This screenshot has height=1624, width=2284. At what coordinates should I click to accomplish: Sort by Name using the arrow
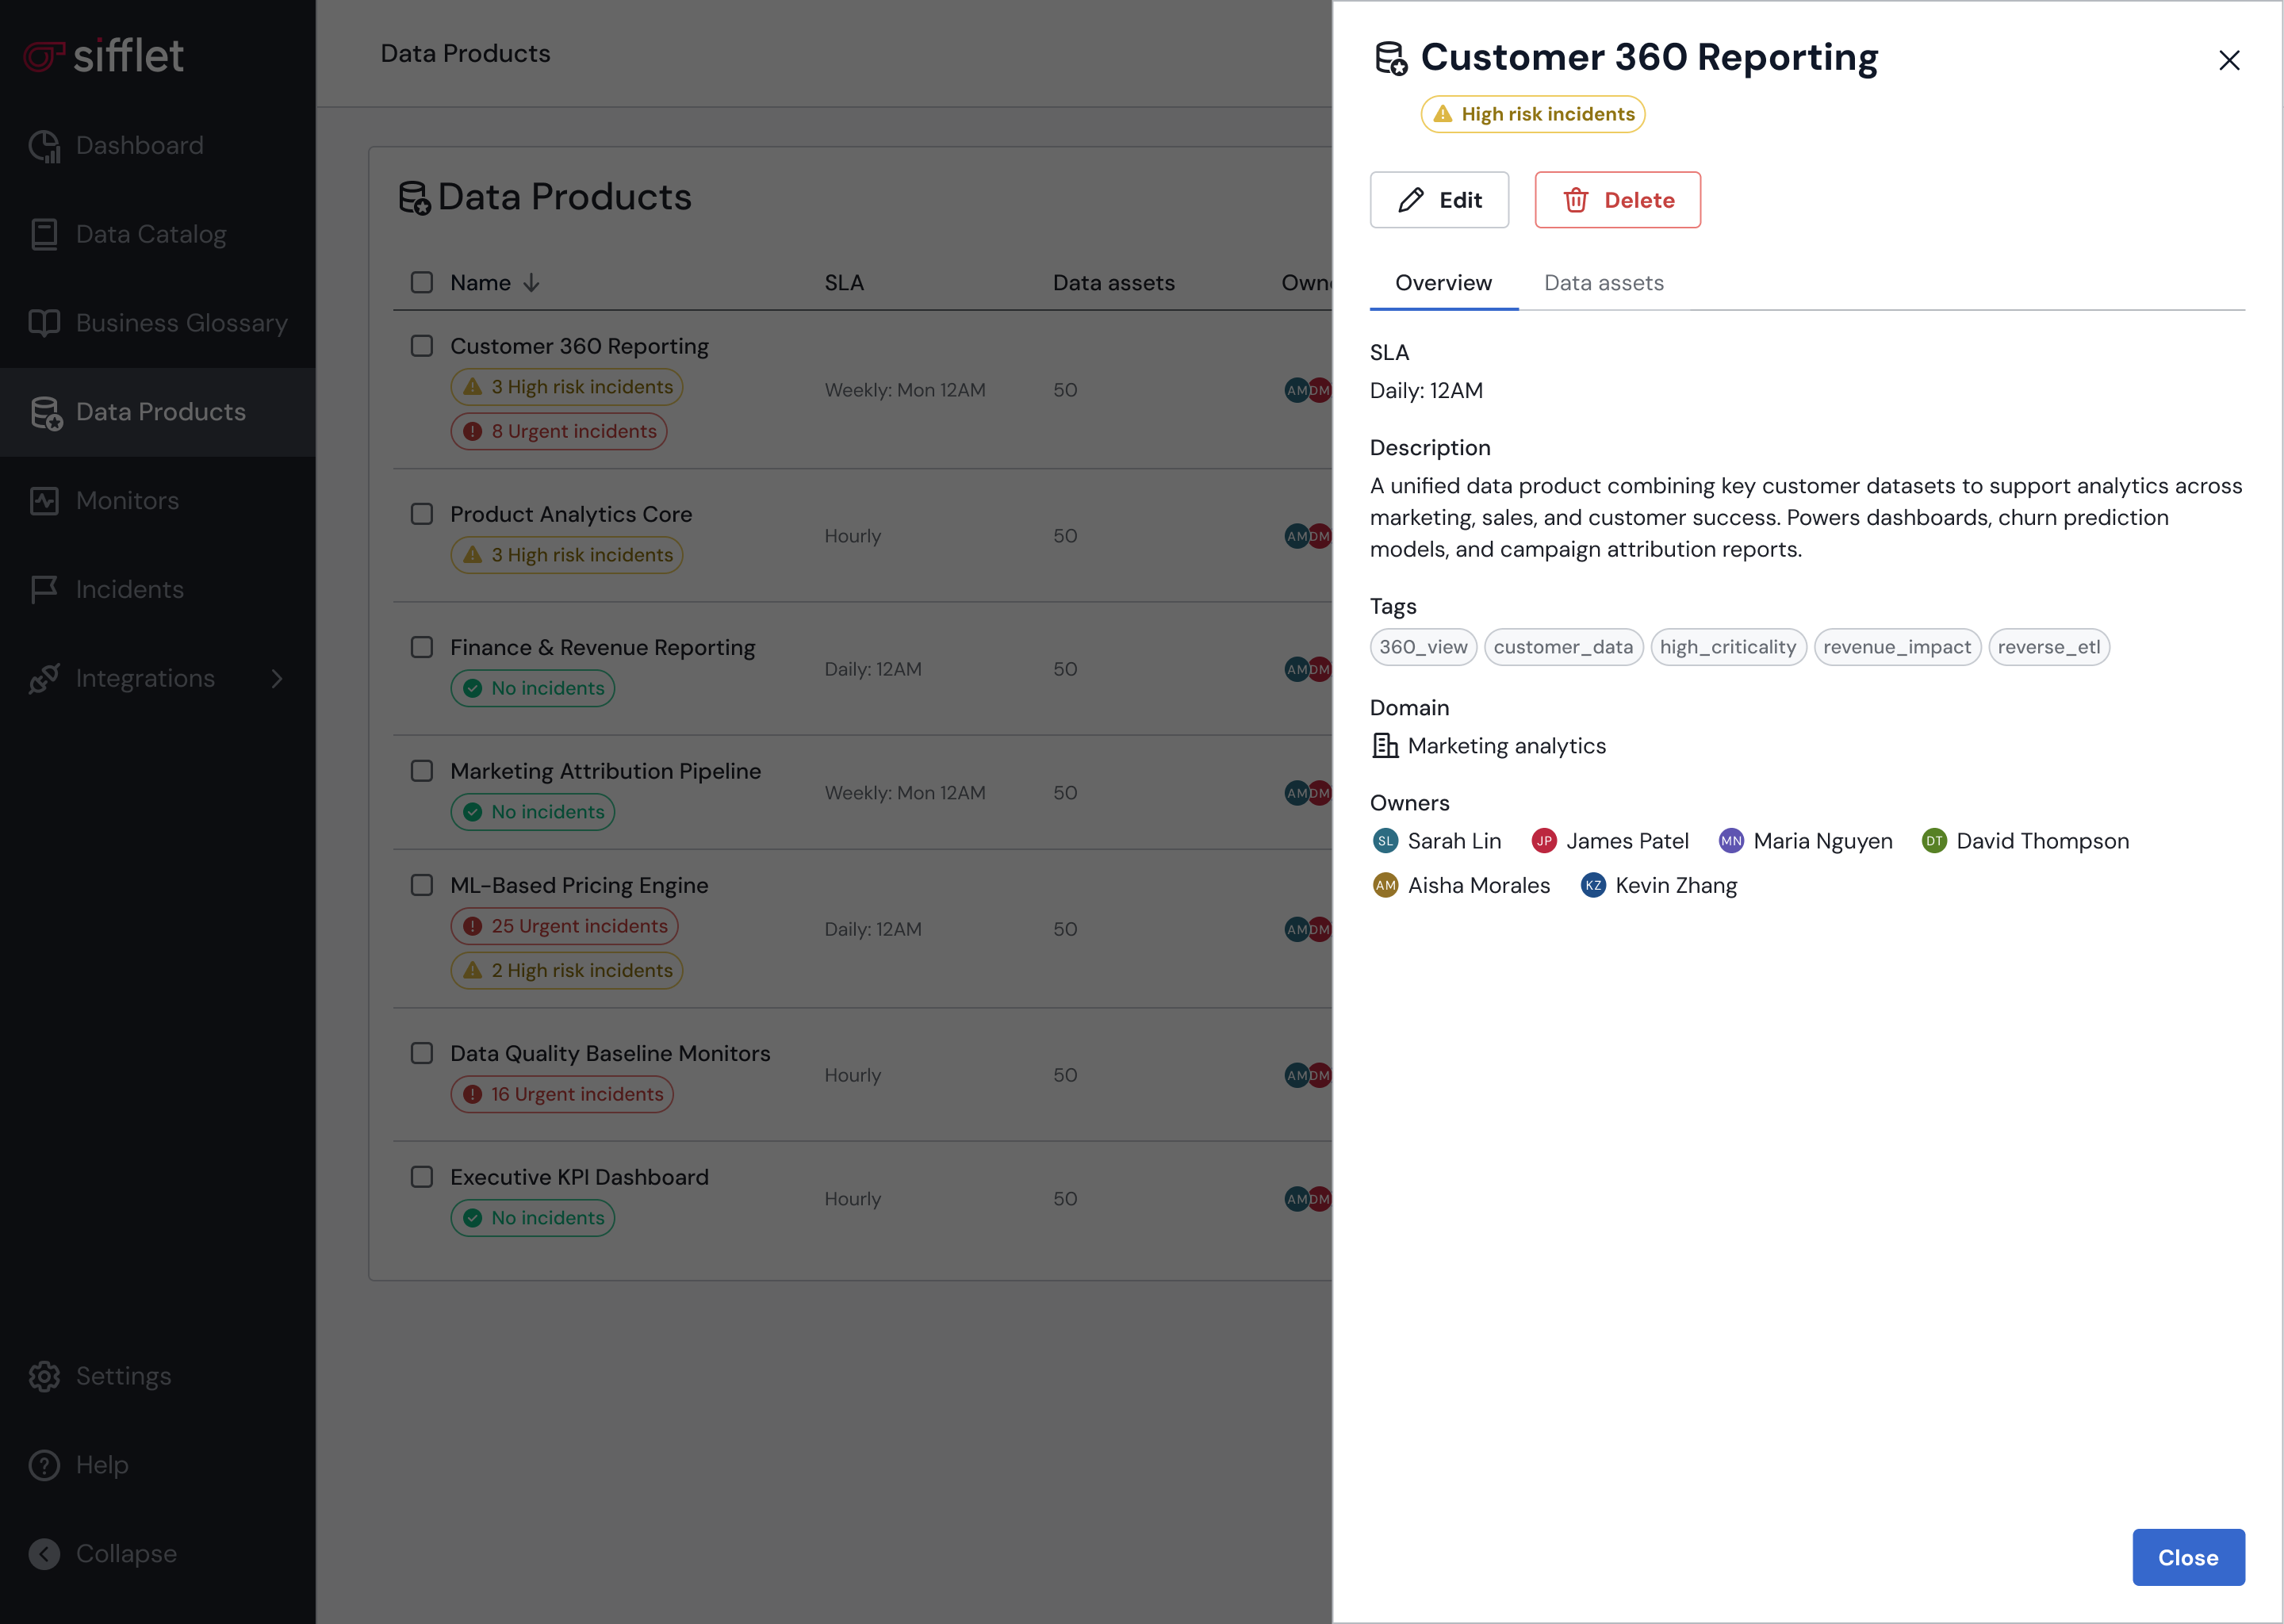coord(531,283)
